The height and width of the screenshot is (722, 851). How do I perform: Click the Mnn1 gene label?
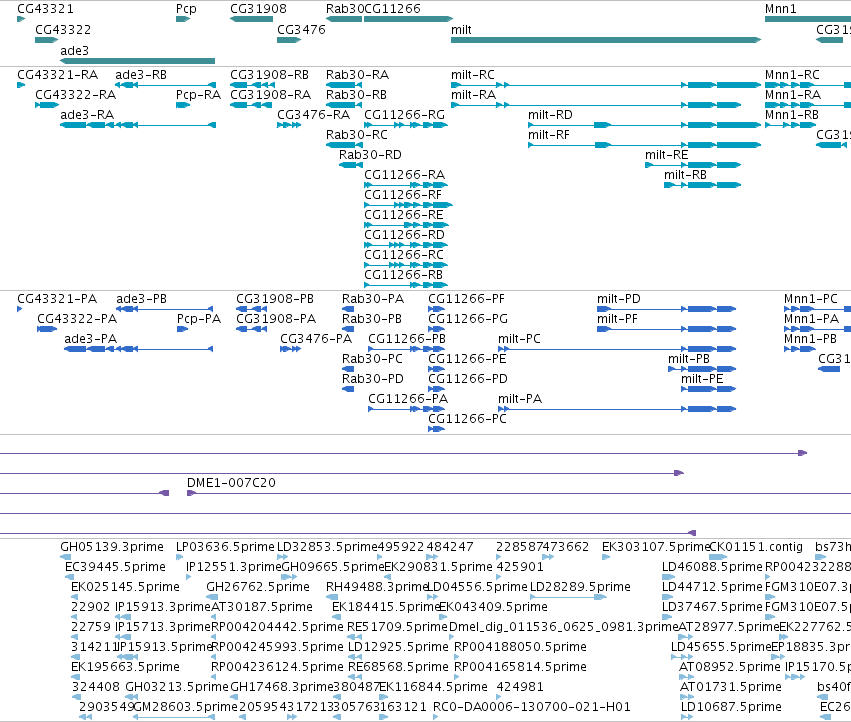(780, 9)
